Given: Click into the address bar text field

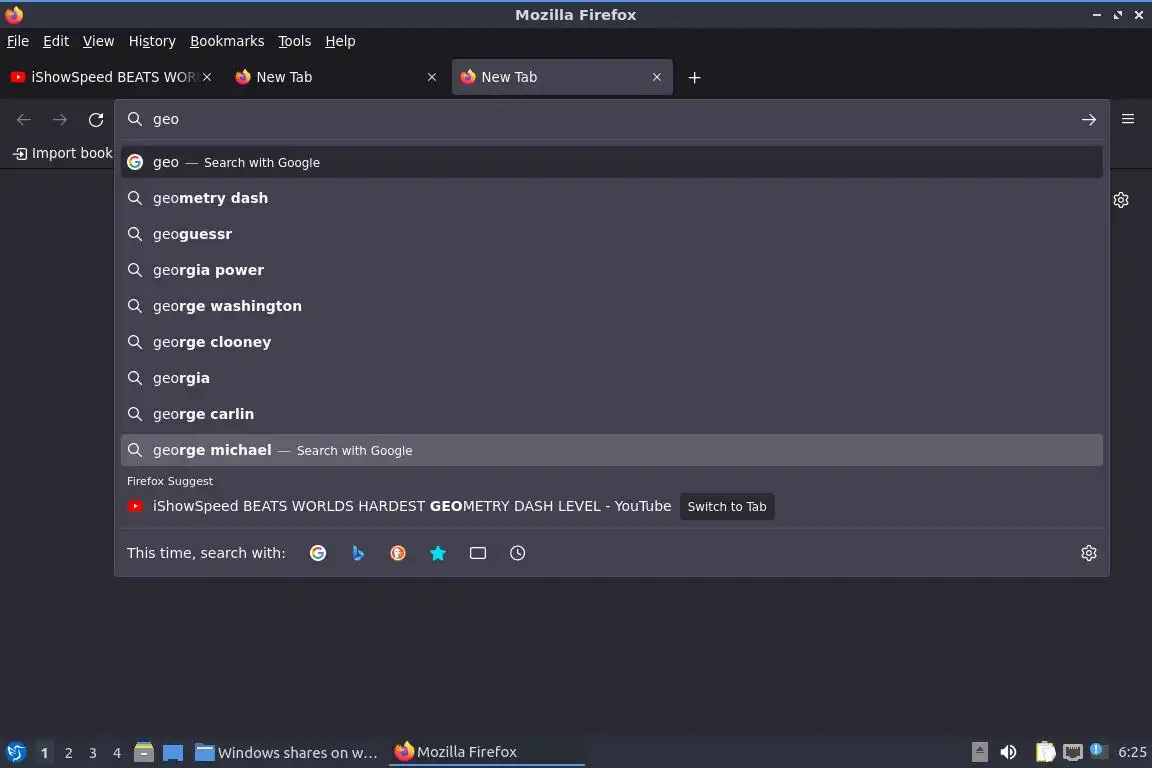Looking at the screenshot, I should [x=610, y=119].
